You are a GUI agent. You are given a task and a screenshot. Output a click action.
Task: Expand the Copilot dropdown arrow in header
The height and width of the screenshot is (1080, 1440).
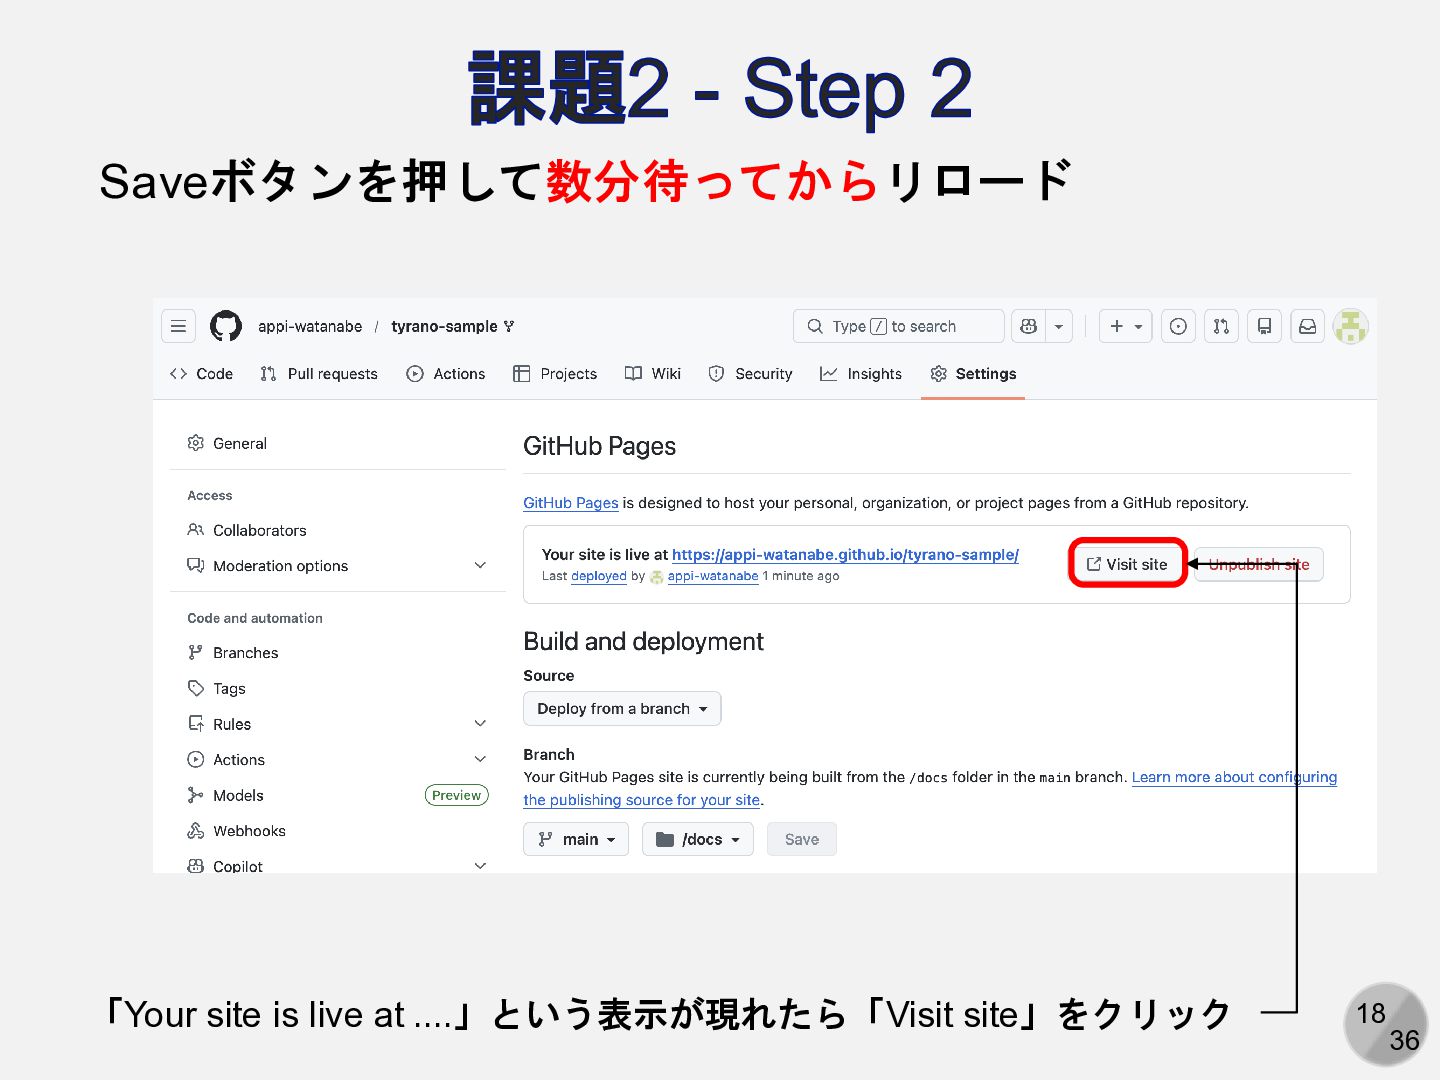coord(1059,326)
